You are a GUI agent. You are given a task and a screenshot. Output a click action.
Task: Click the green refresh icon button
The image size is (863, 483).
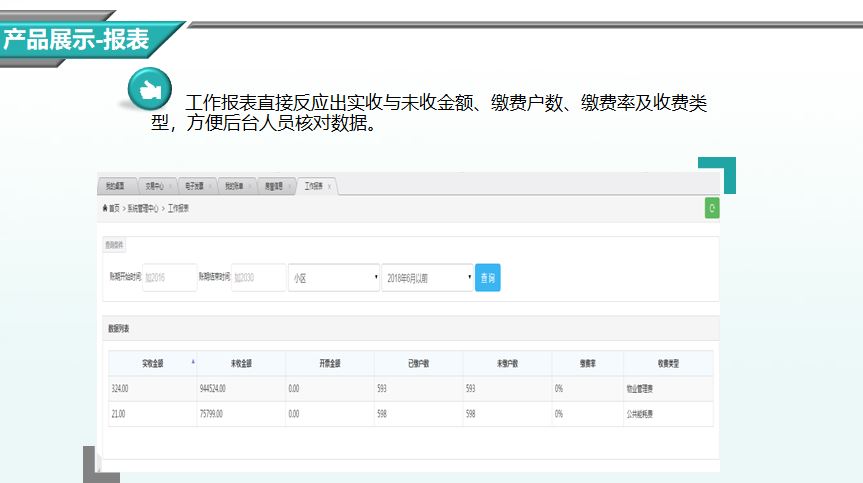[x=711, y=208]
